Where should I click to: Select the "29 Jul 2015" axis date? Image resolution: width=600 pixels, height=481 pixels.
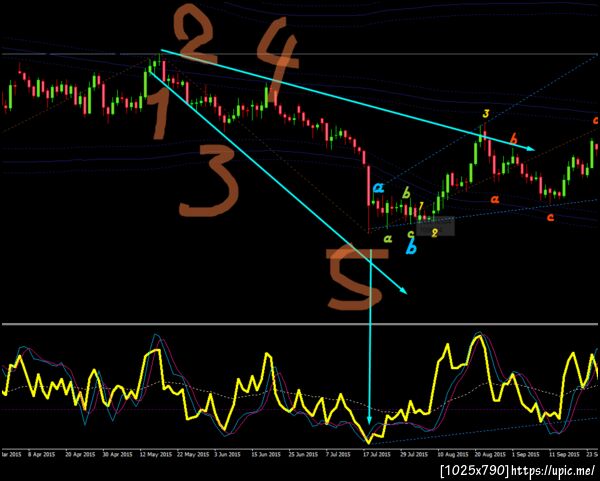(x=414, y=455)
